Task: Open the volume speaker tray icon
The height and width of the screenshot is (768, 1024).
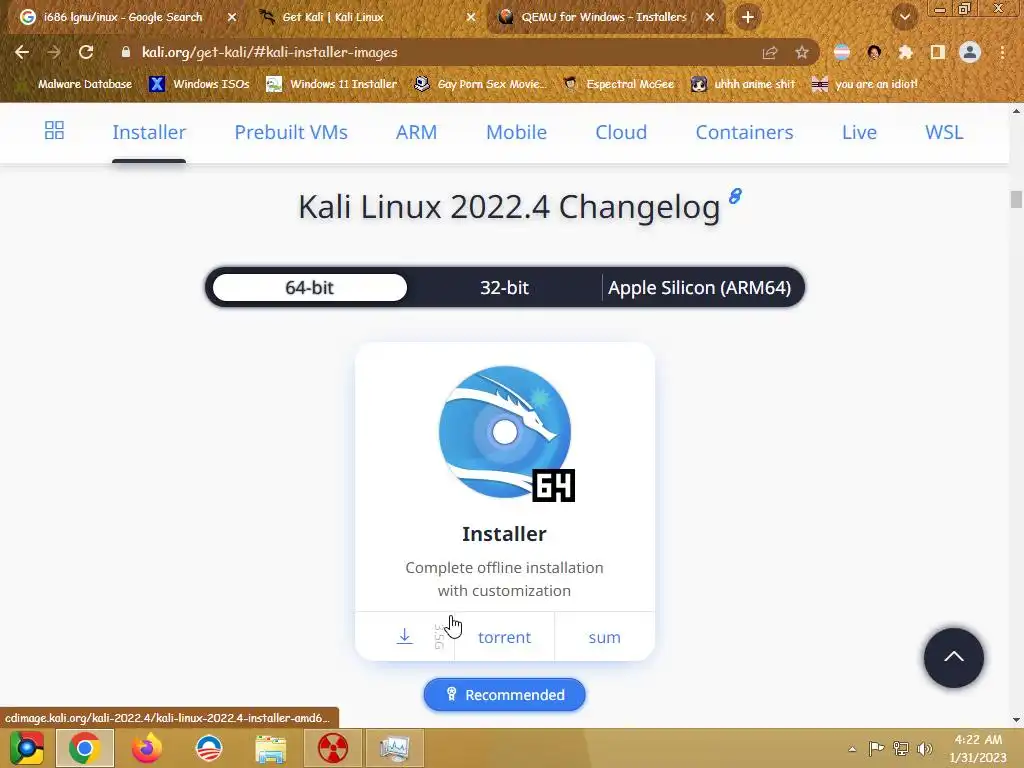Action: click(x=925, y=748)
